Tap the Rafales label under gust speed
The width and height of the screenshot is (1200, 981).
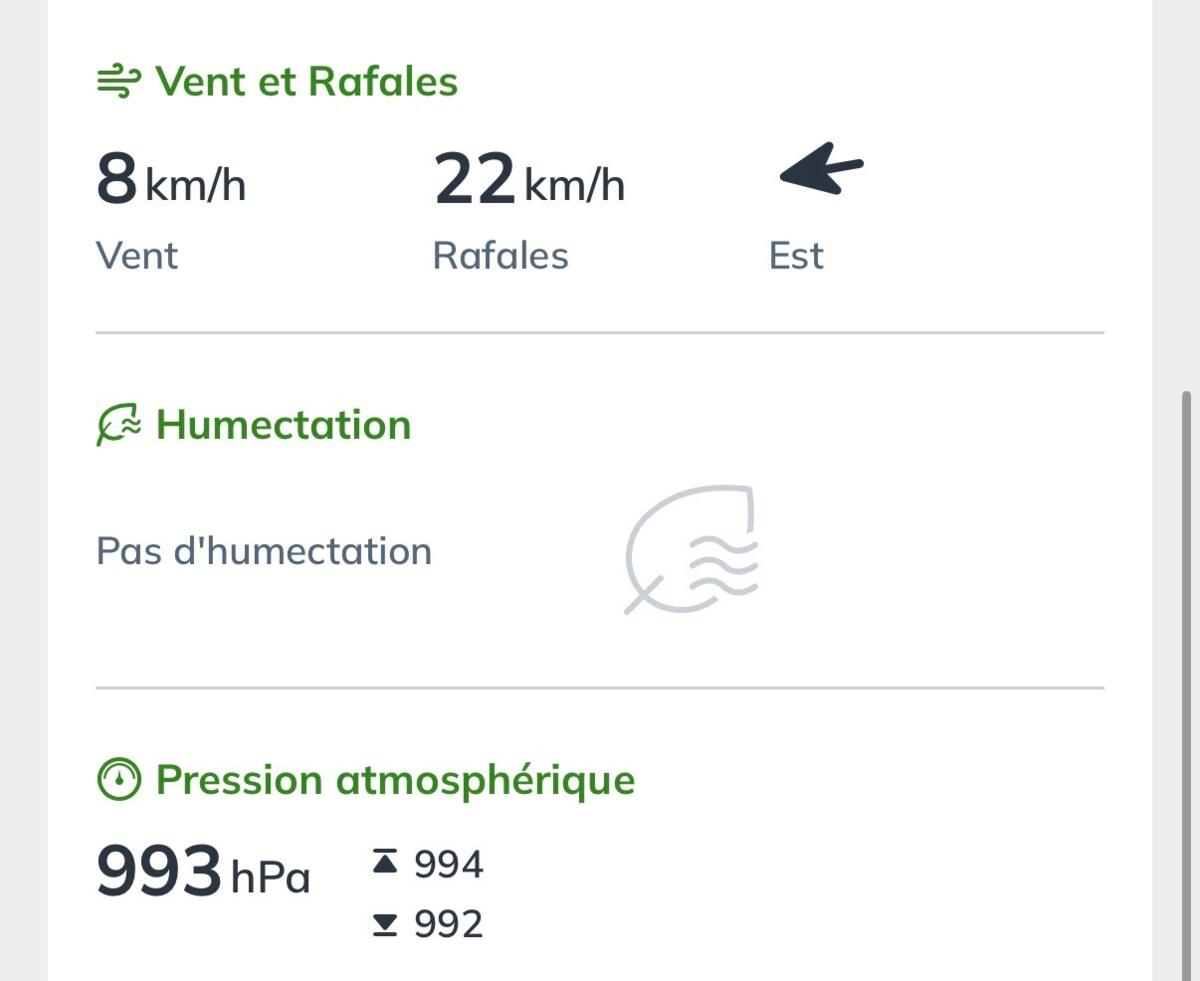click(x=500, y=256)
